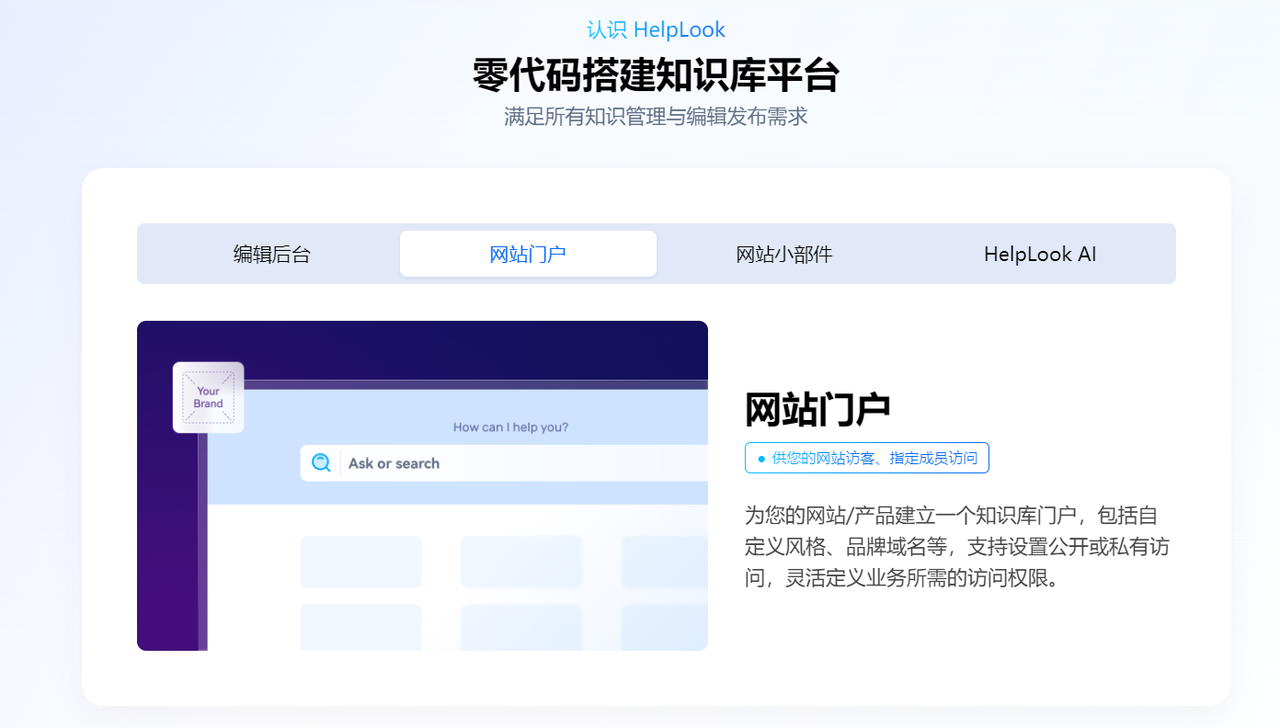Screen dimensions: 1280x728
Task: Switch to the 编辑后台 tab
Action: [x=272, y=254]
